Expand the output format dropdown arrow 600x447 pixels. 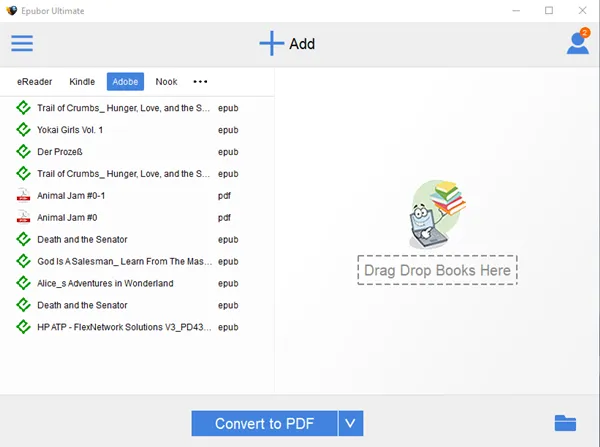(351, 423)
